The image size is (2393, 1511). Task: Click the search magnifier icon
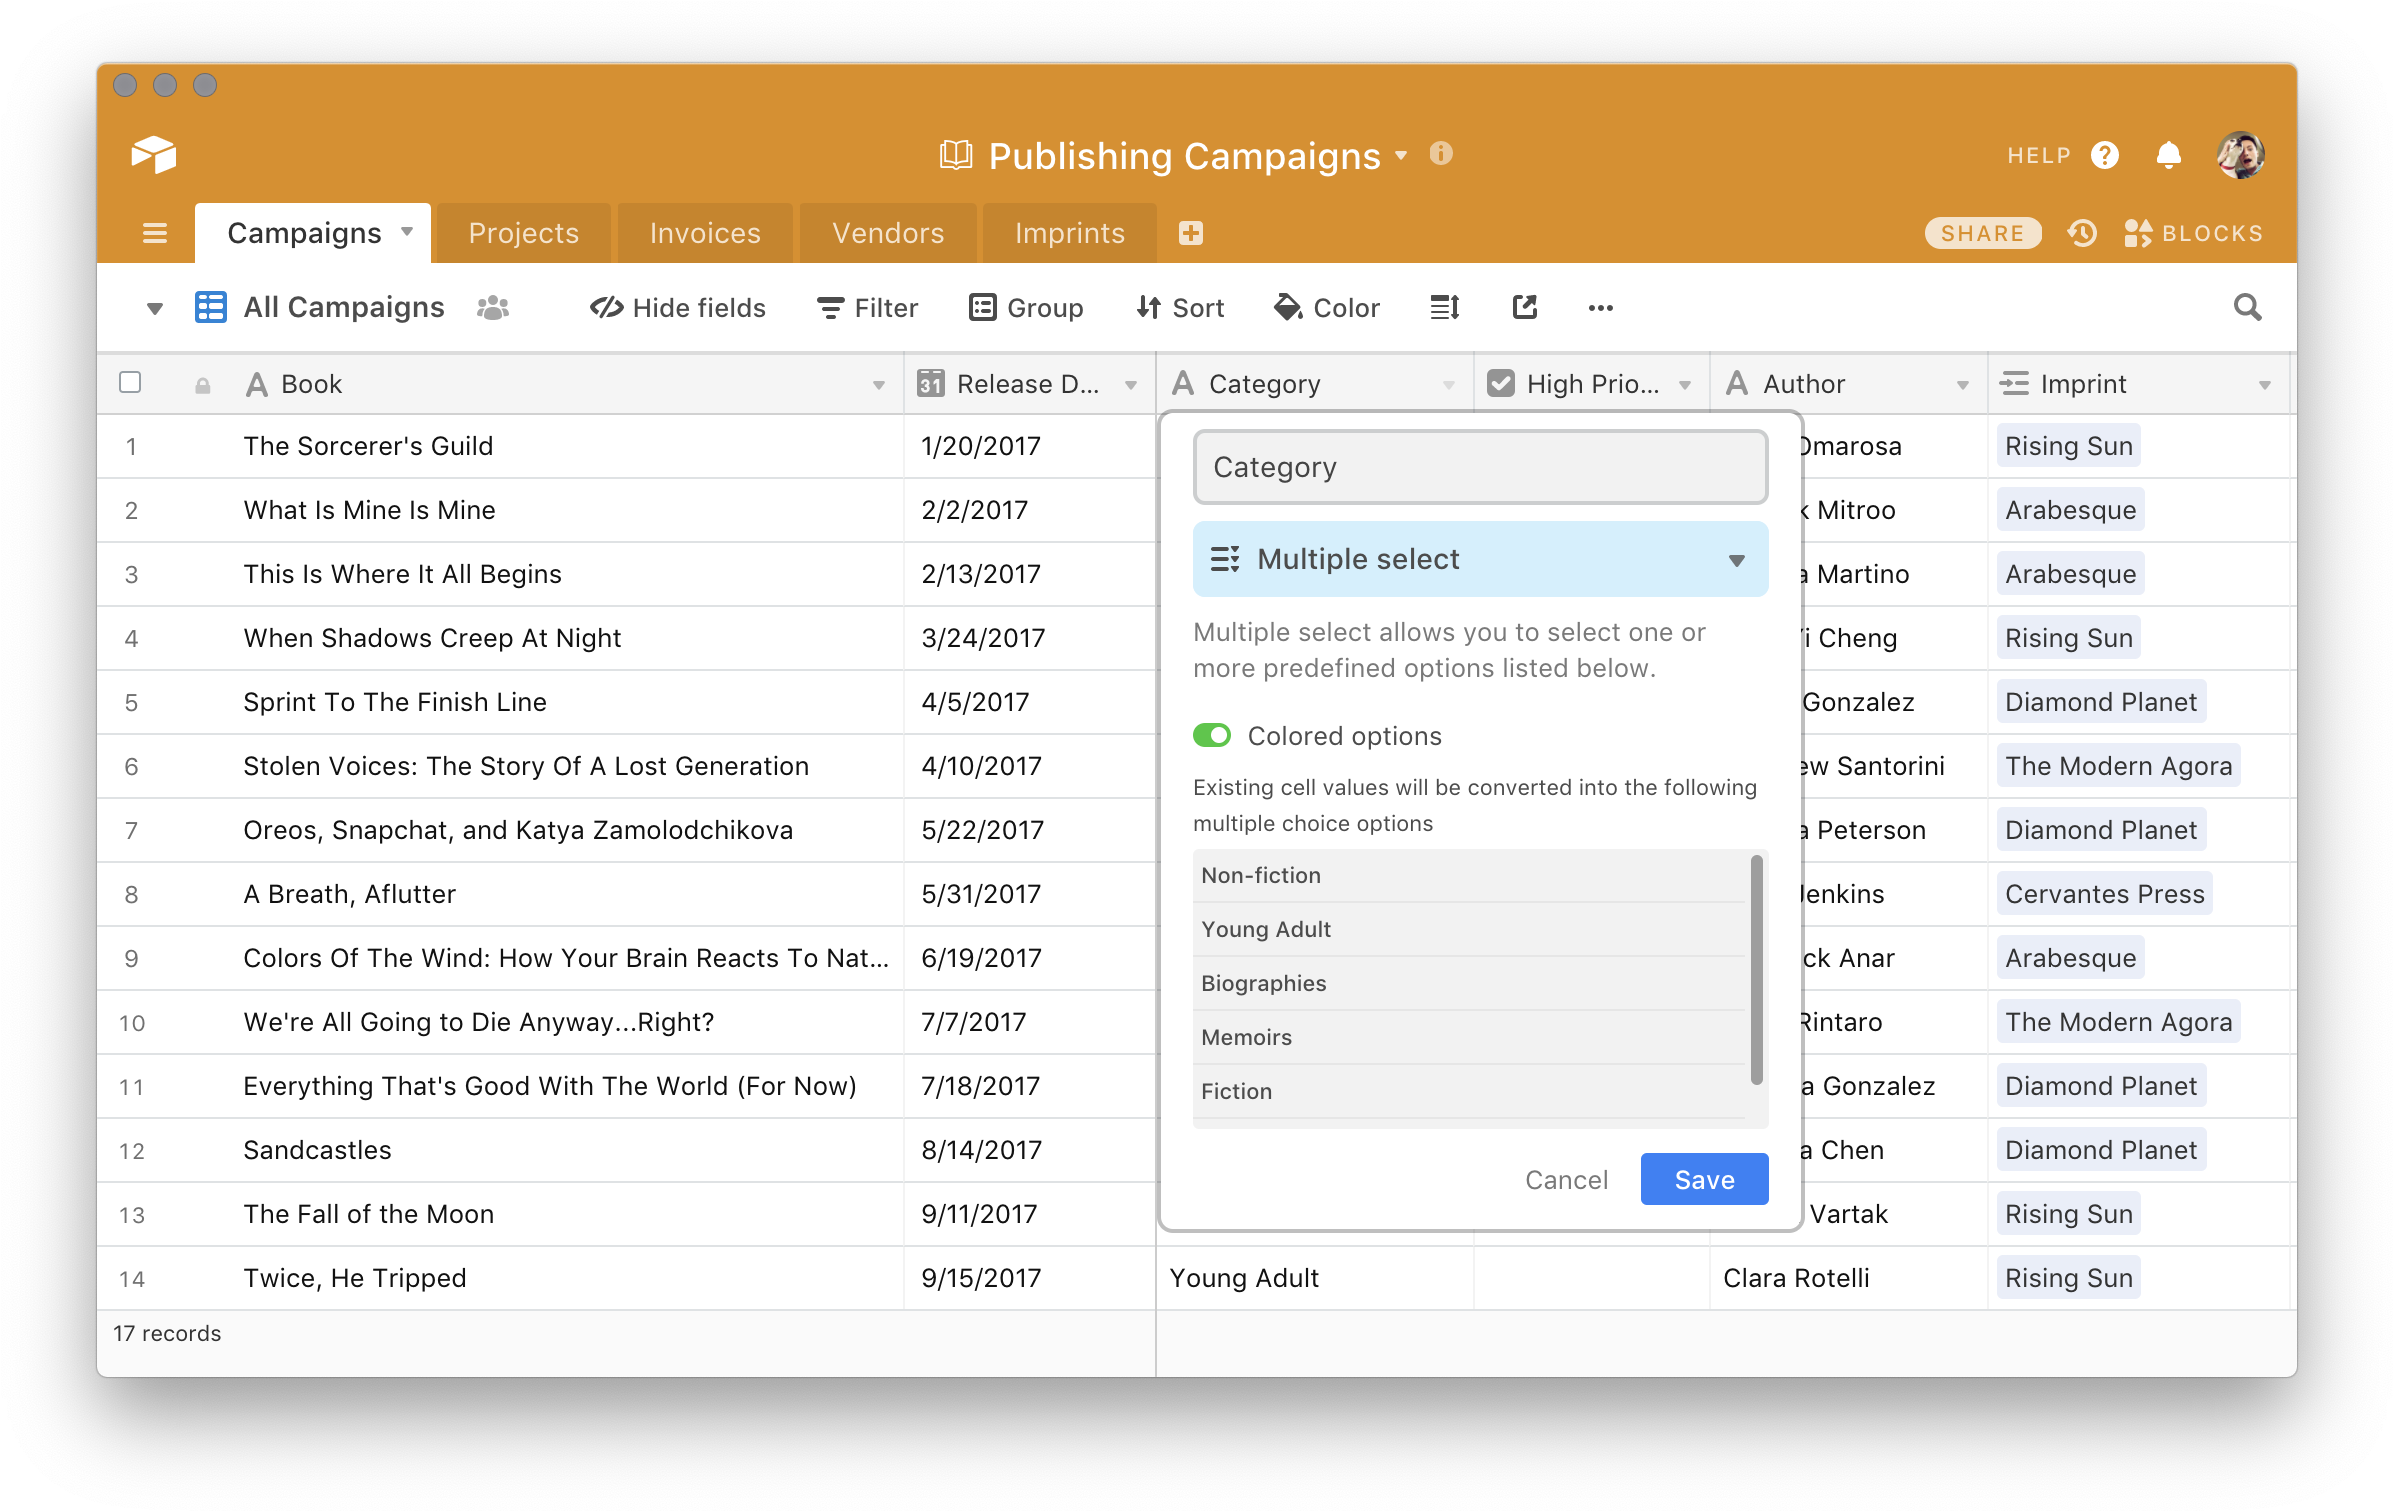pyautogui.click(x=2247, y=307)
